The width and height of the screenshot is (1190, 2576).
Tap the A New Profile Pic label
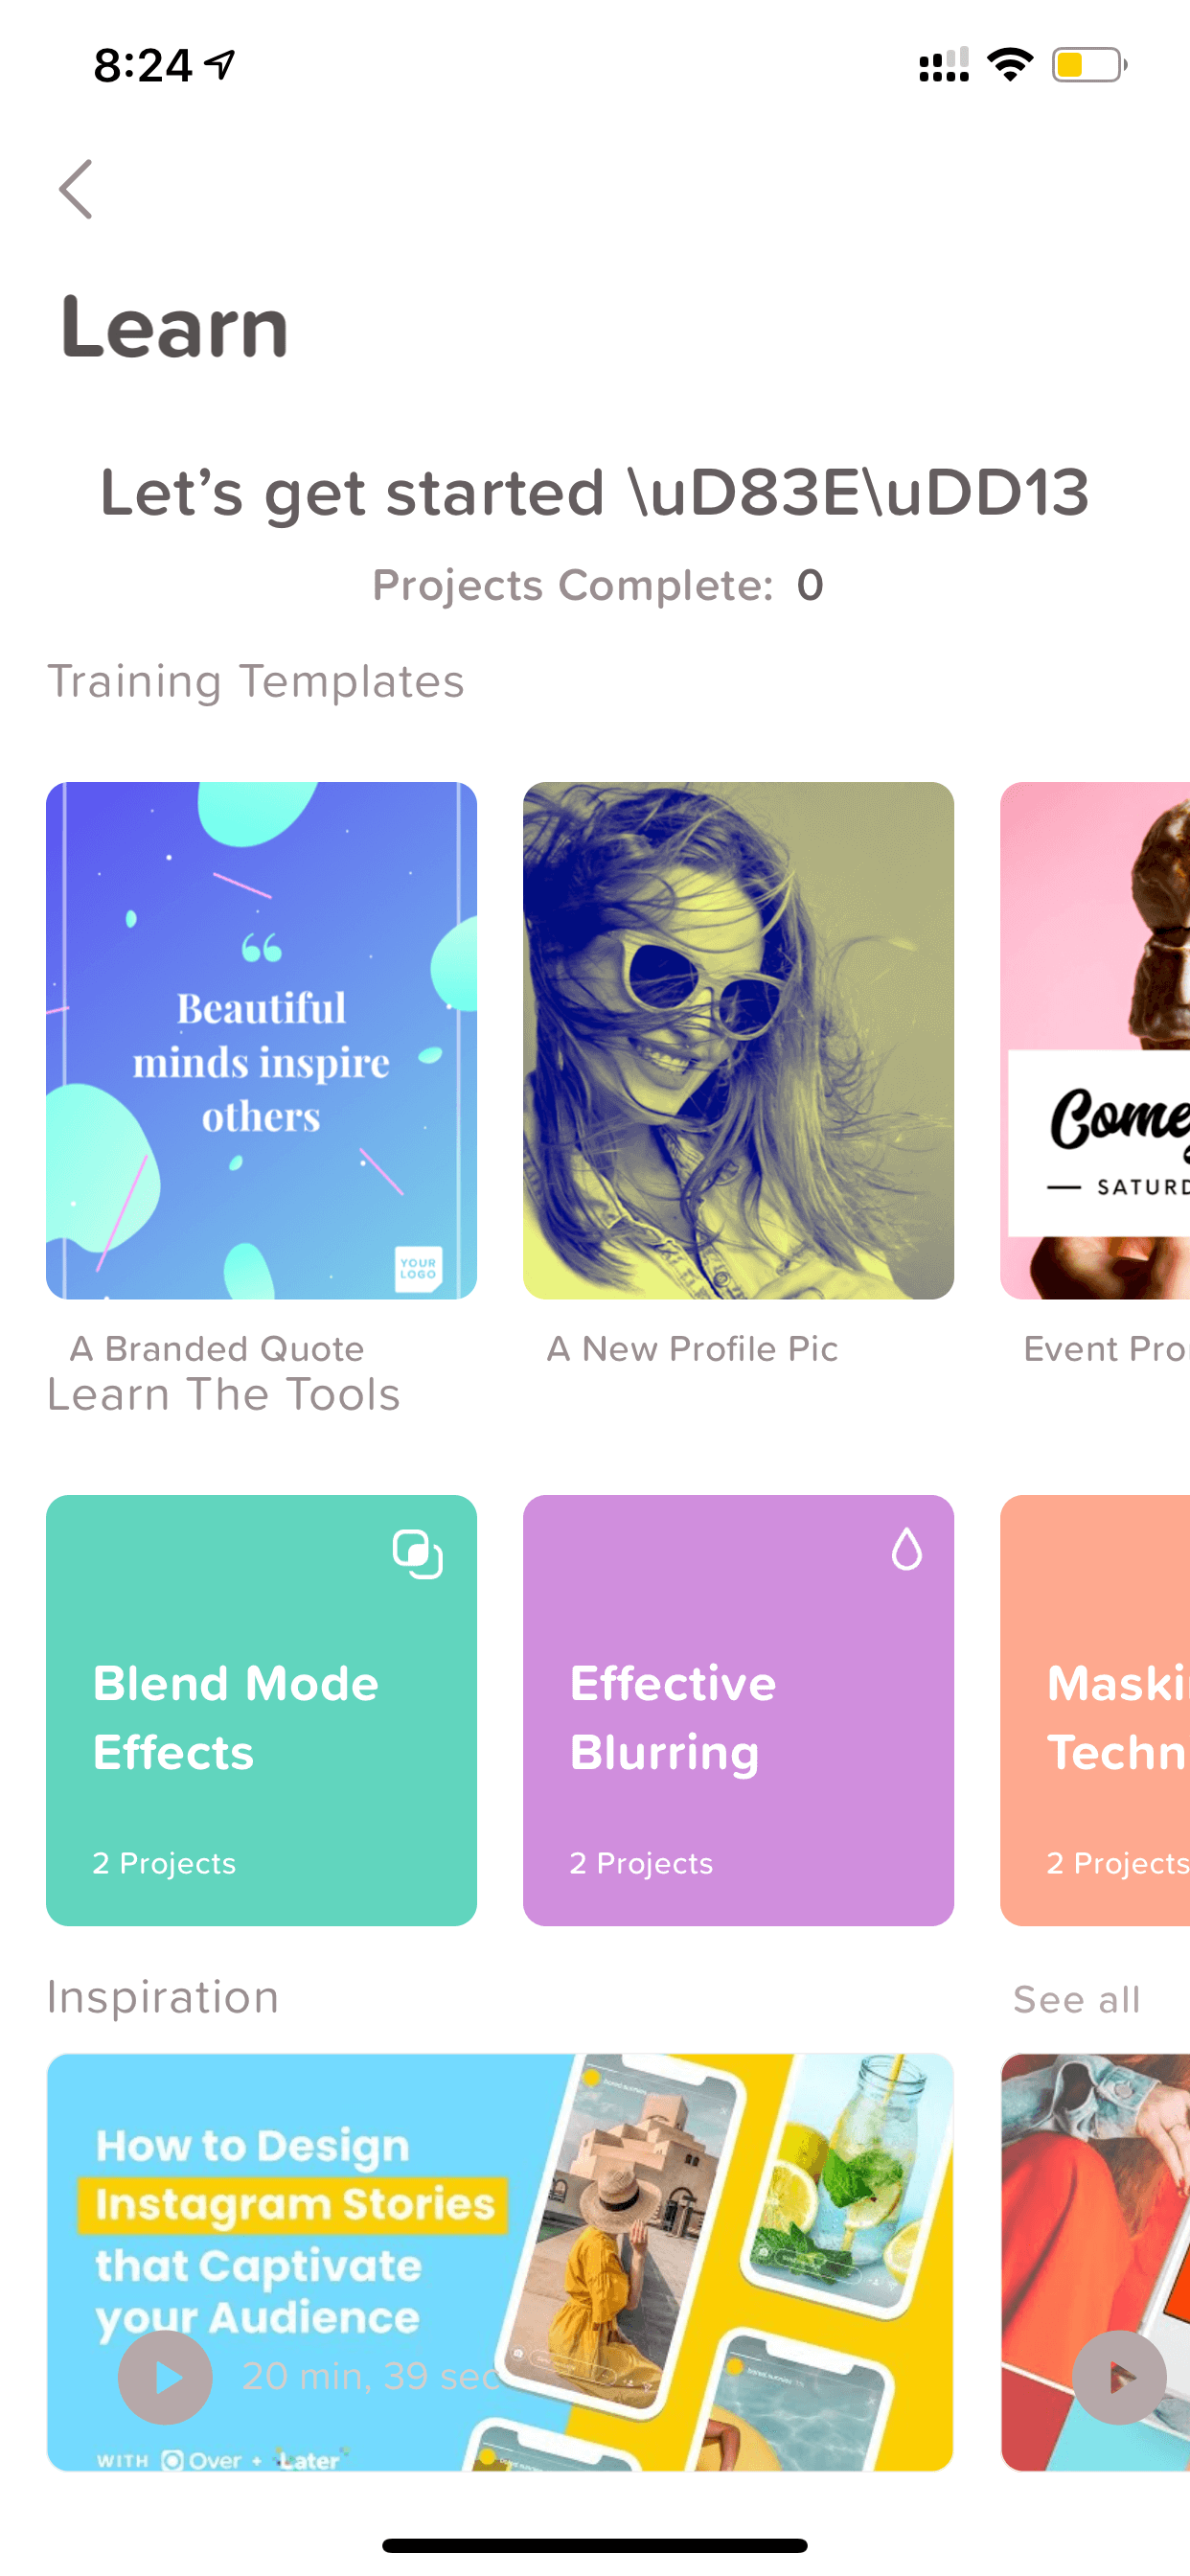click(x=692, y=1348)
